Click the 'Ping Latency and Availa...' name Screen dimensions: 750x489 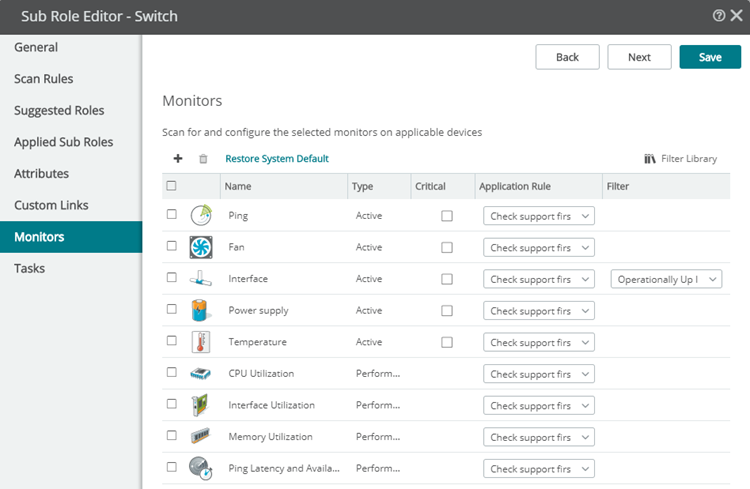click(x=284, y=468)
